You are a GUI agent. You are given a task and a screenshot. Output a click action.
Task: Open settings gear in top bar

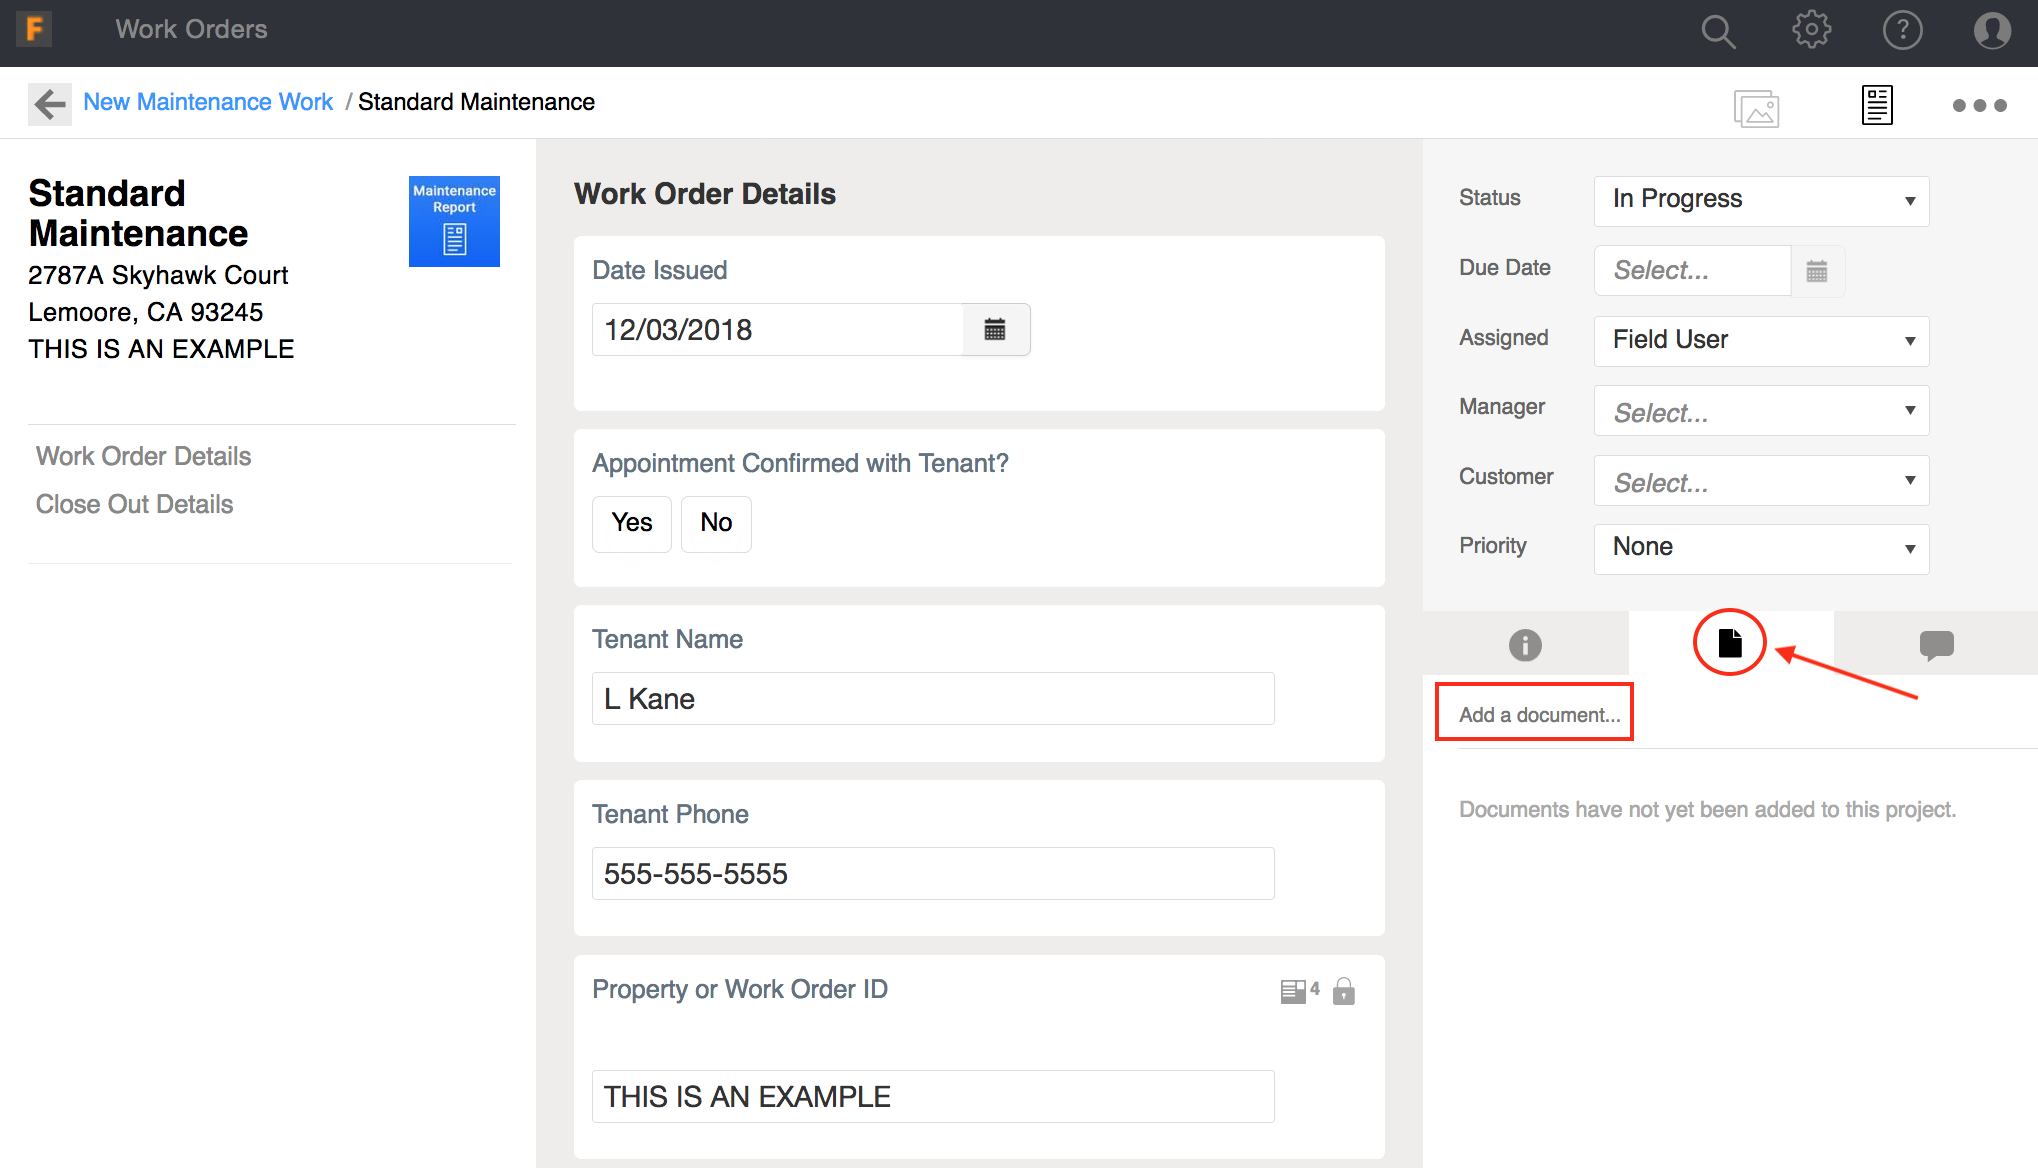coord(1811,30)
